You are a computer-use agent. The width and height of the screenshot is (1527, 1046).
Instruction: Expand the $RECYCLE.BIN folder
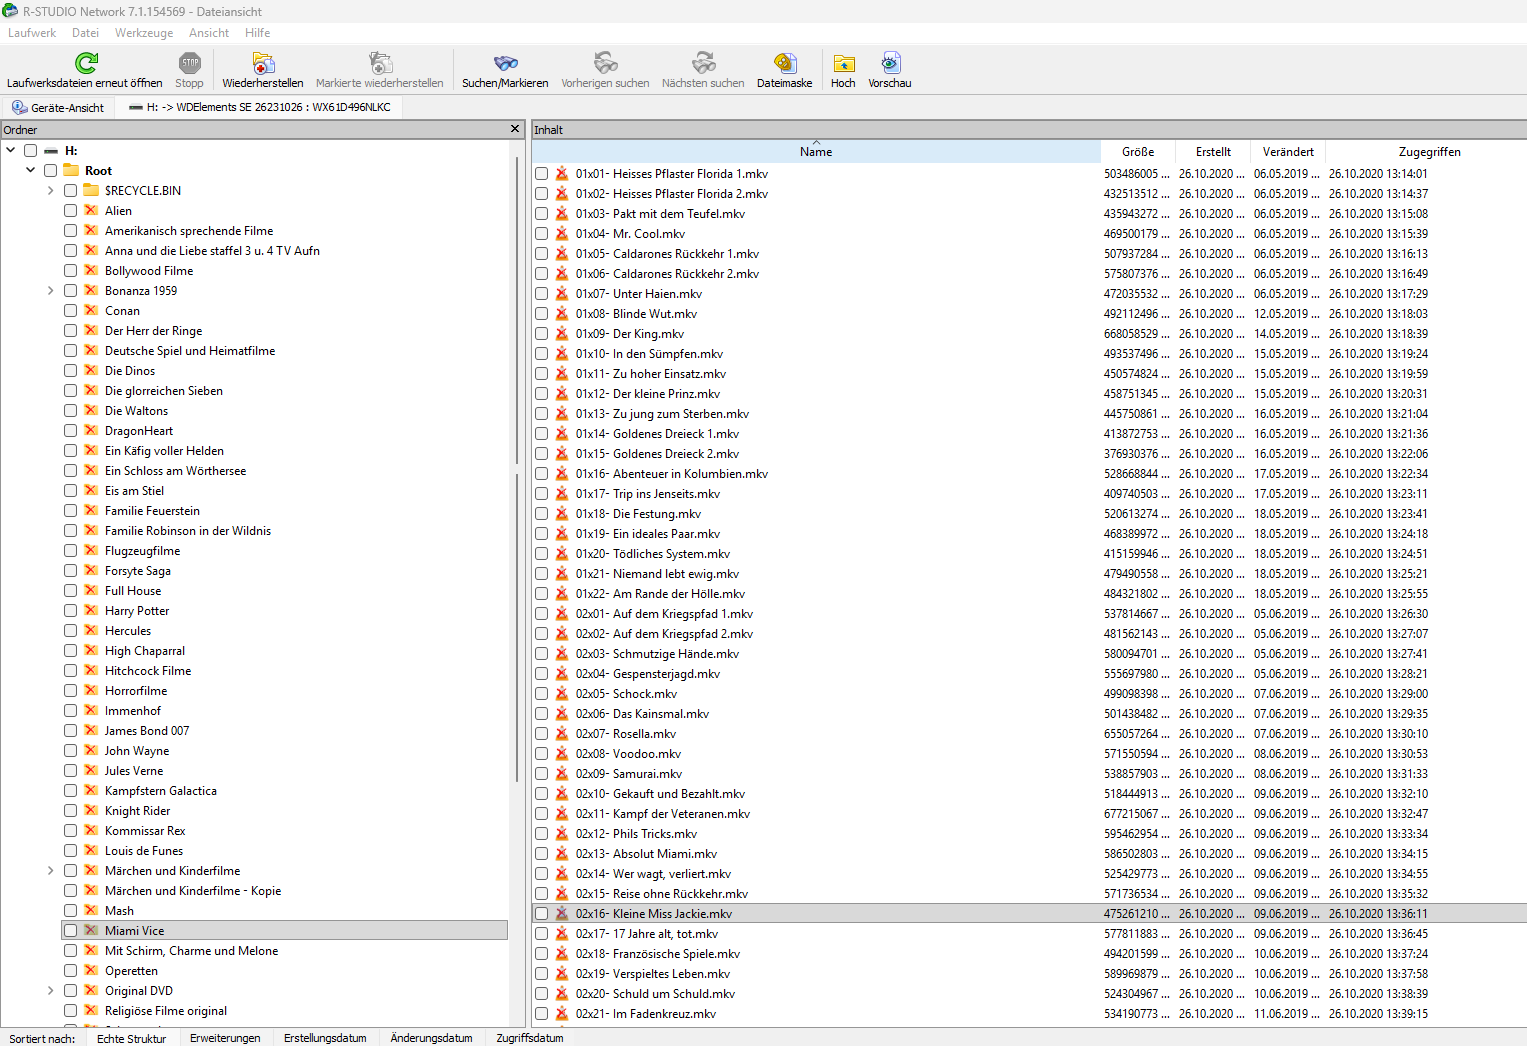51,190
